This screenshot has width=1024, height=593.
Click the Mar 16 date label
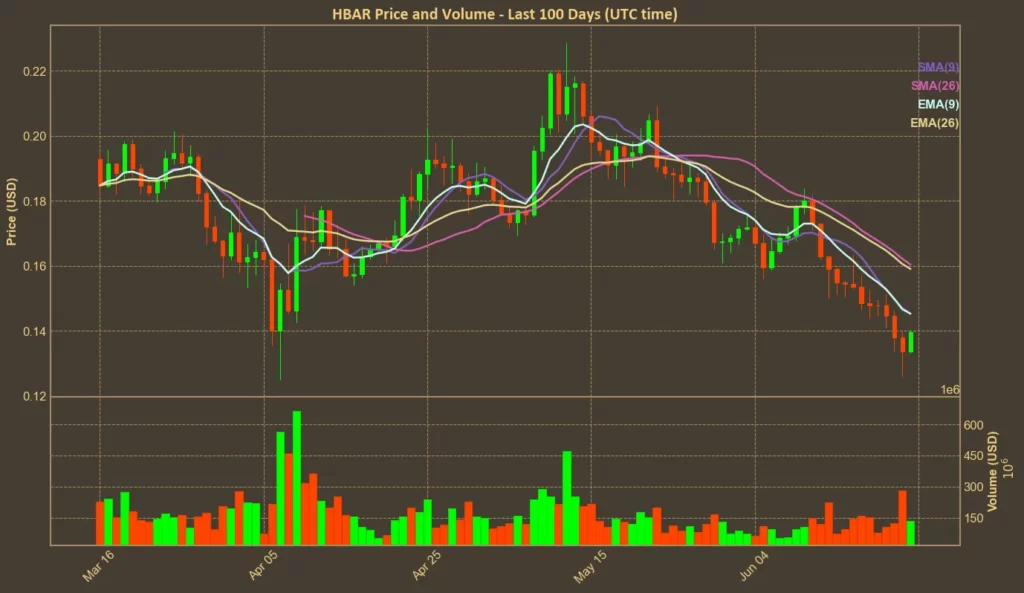coord(98,566)
